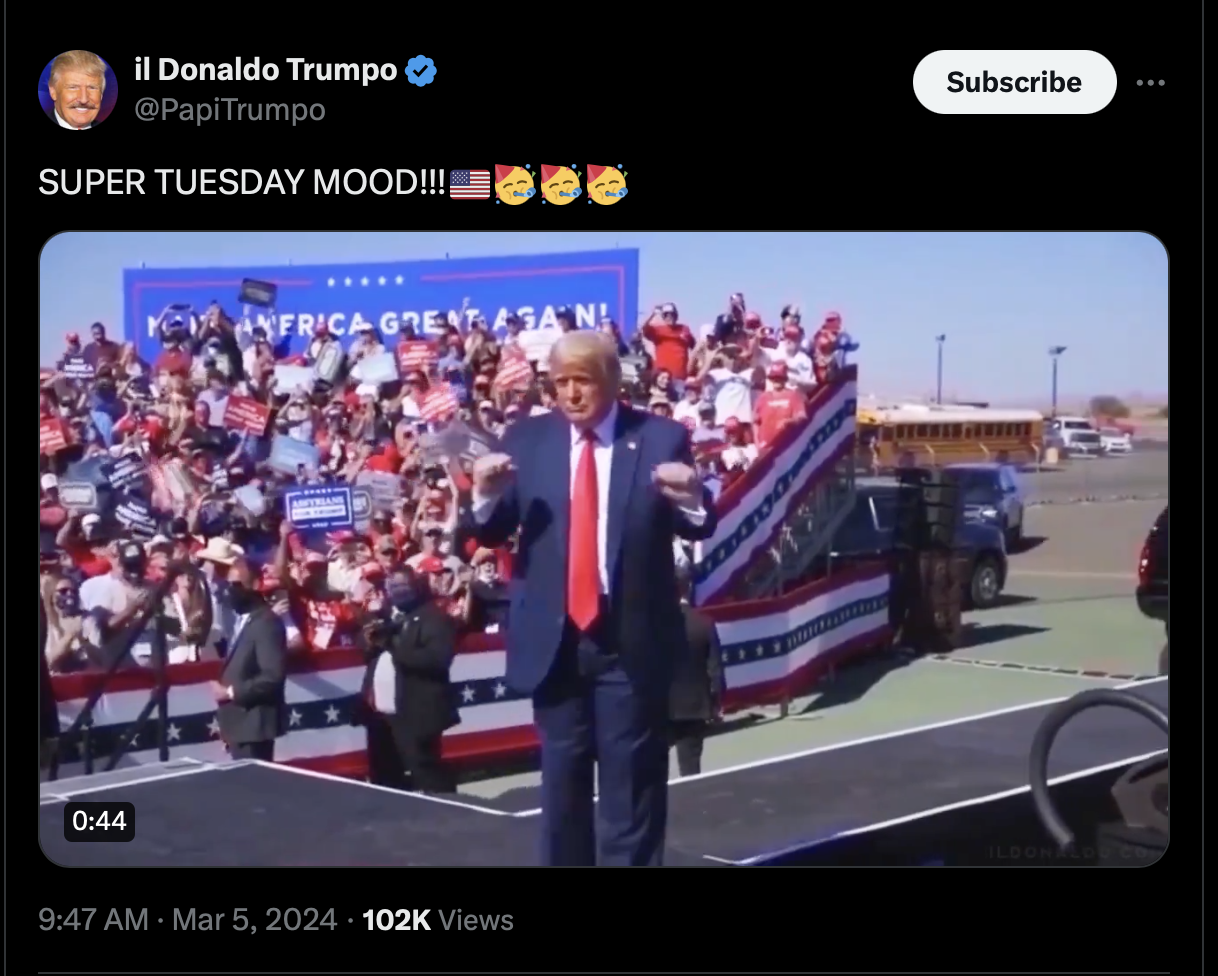
Task: View the 102K Views count details
Action: [438, 920]
